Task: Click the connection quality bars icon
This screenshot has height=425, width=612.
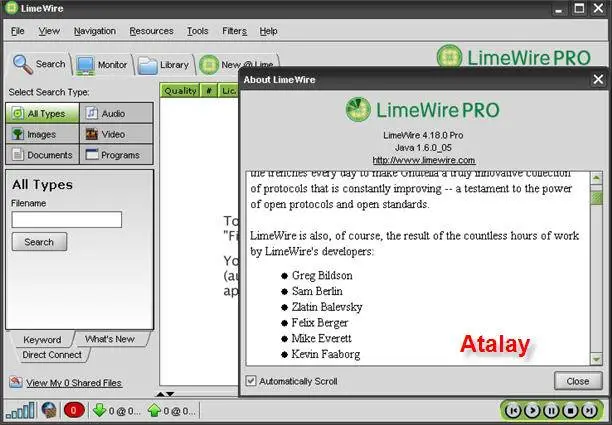Action: [x=20, y=411]
